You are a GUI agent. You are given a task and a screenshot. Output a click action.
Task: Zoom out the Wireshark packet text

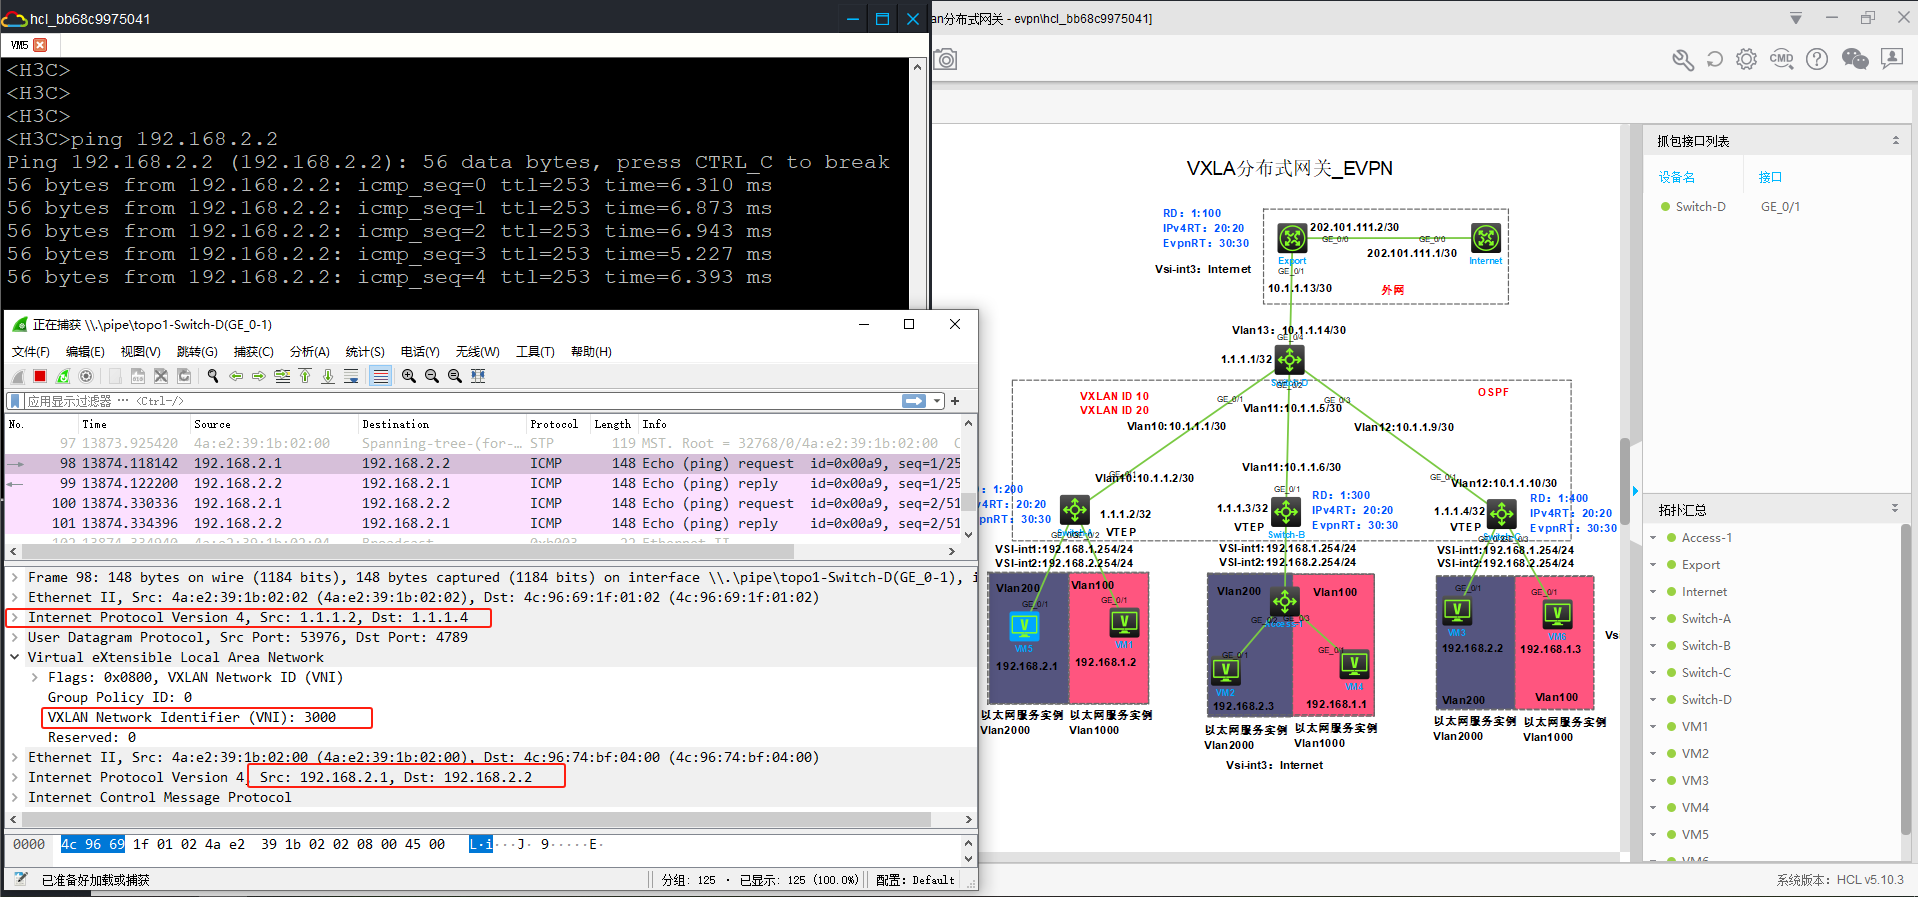pos(432,376)
